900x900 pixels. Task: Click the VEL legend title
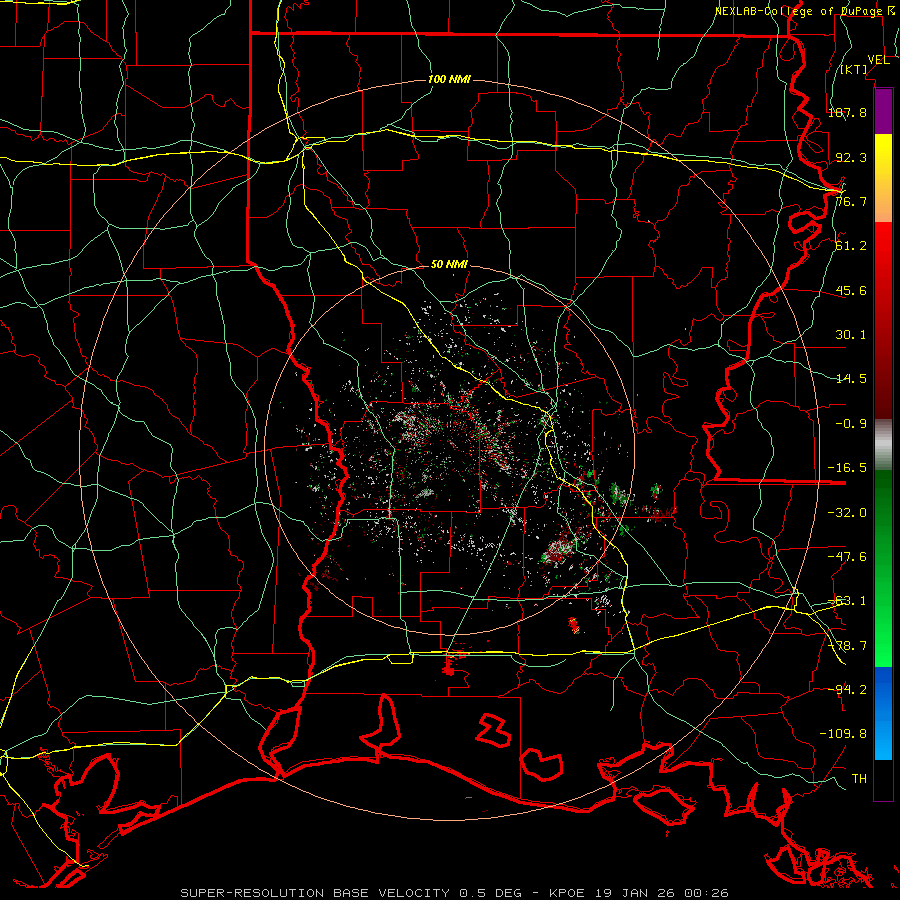[x=878, y=60]
